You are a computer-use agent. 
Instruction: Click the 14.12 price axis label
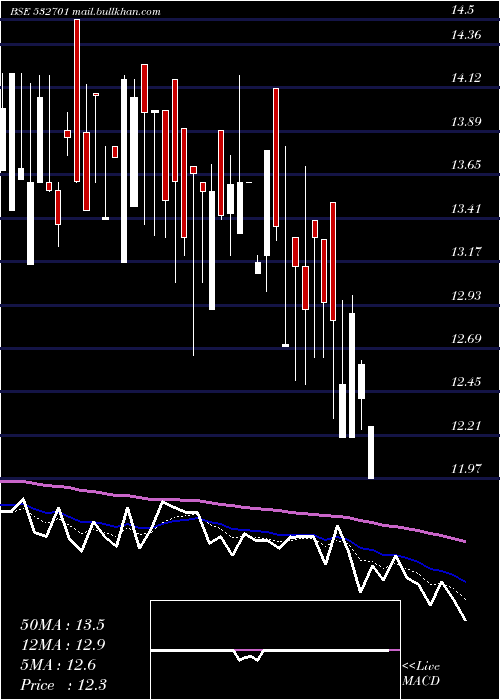coord(466,78)
